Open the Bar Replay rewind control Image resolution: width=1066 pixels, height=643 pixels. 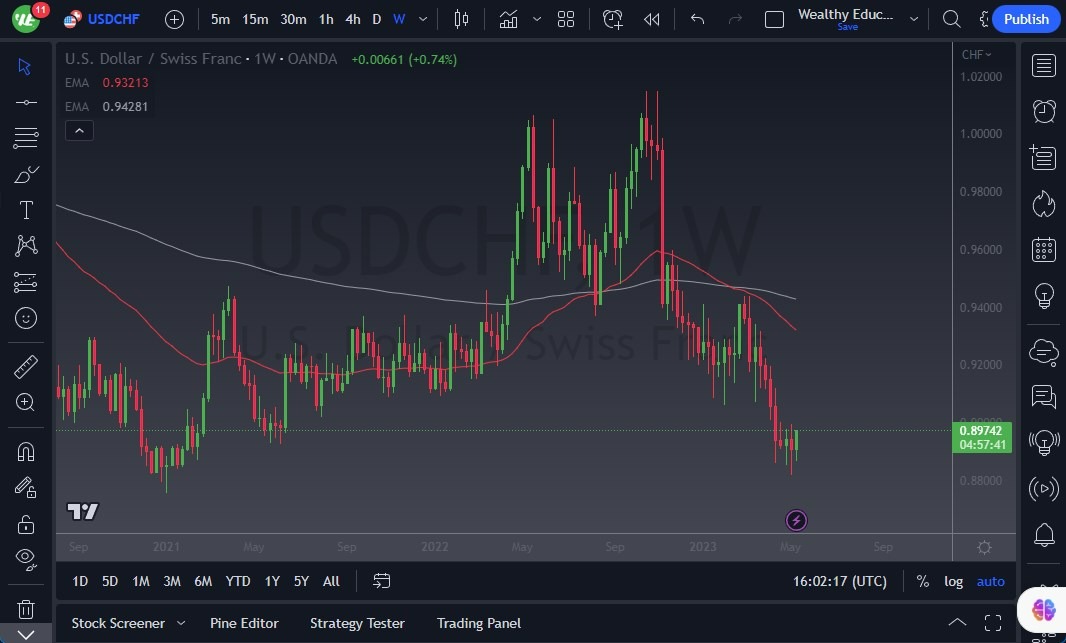click(x=651, y=18)
